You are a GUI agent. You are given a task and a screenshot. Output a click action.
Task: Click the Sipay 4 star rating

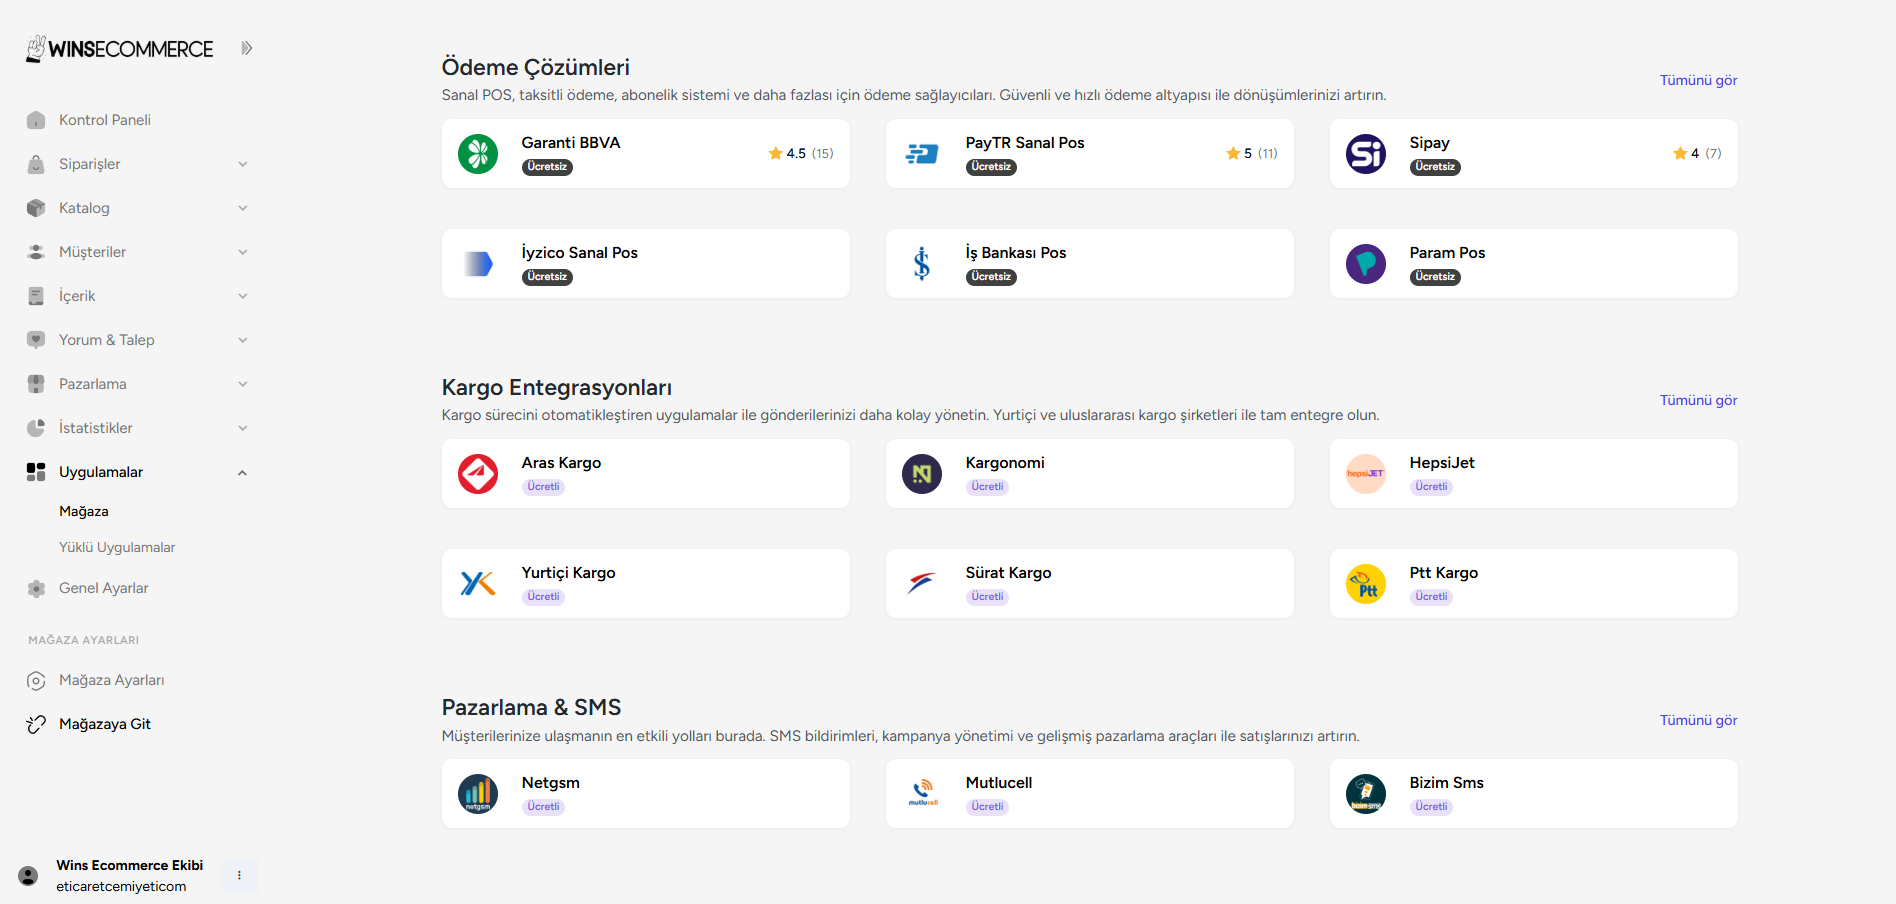[1697, 153]
